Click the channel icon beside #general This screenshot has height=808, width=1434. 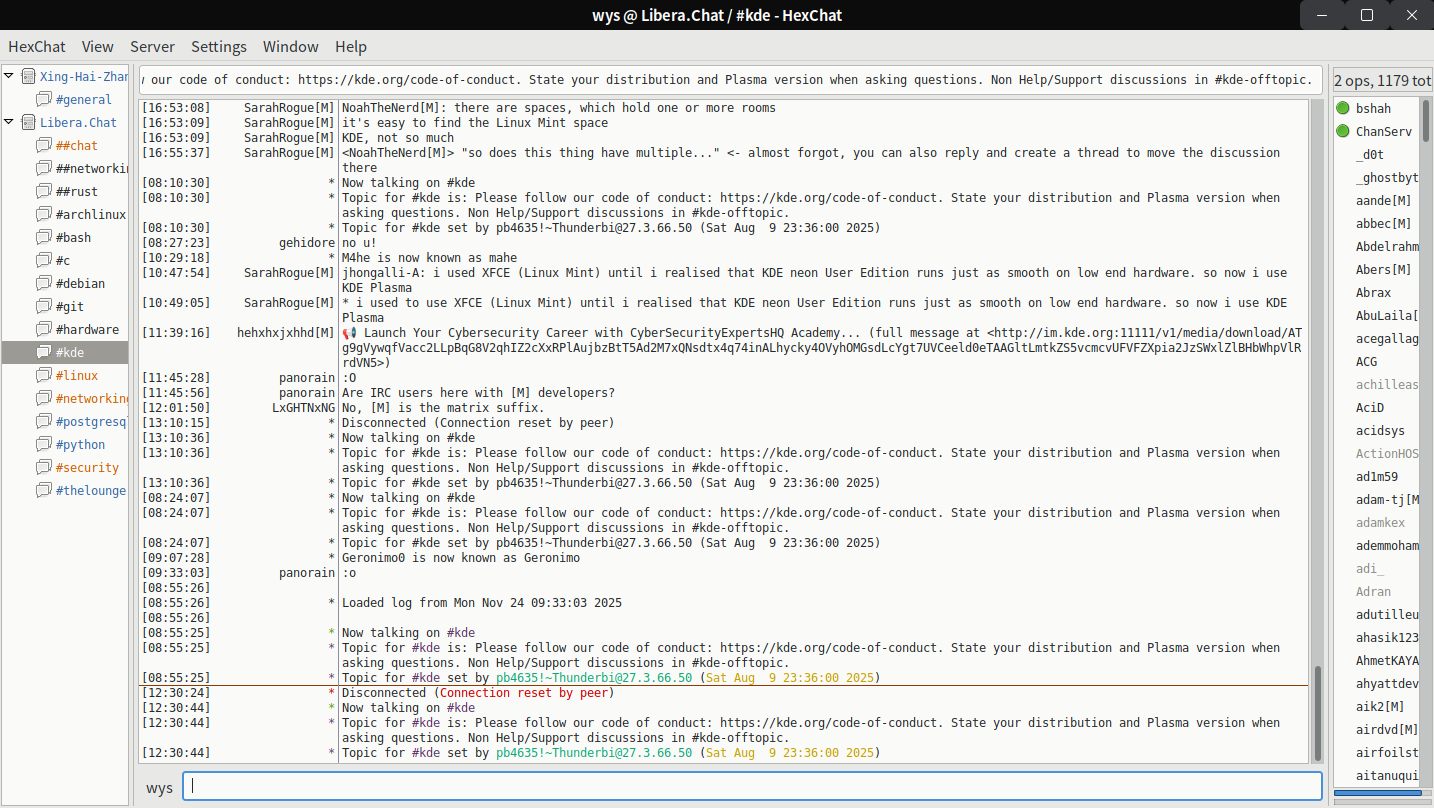43,100
